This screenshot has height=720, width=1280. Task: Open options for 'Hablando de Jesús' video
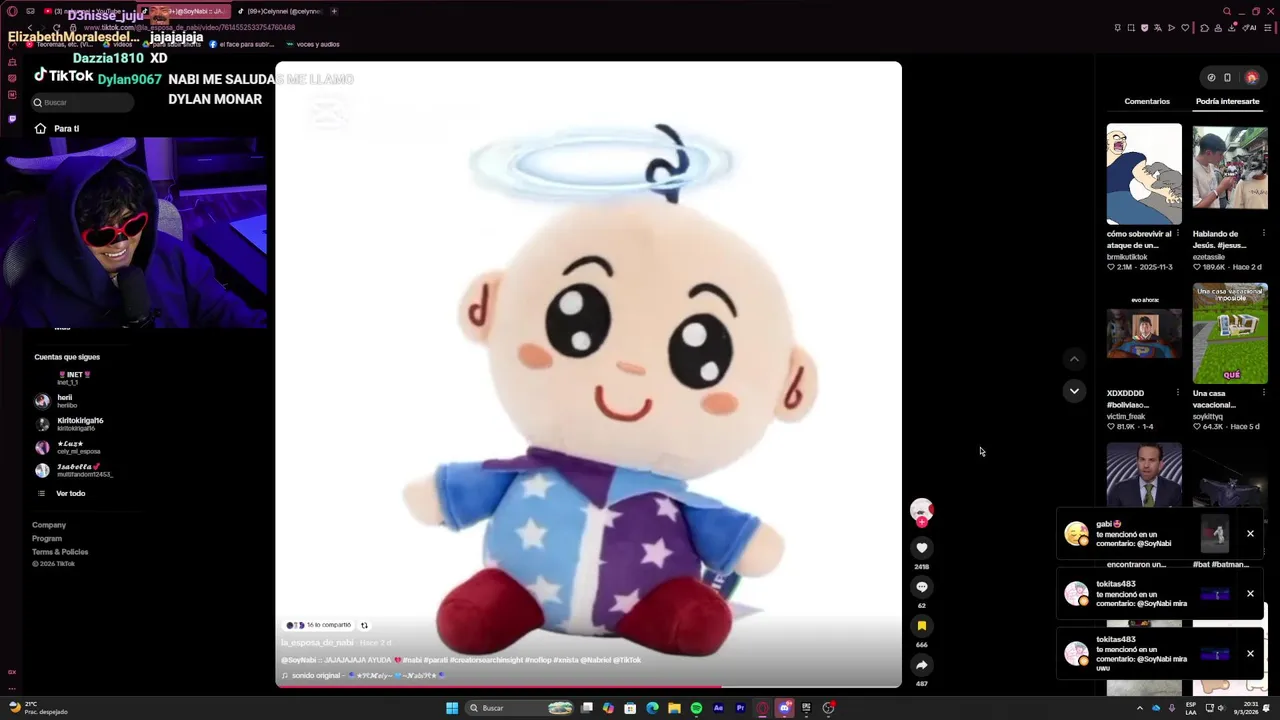coord(1264,233)
